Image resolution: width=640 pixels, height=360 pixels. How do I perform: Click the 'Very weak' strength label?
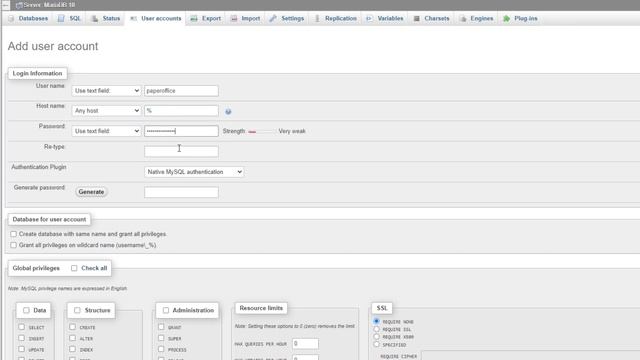tap(292, 131)
